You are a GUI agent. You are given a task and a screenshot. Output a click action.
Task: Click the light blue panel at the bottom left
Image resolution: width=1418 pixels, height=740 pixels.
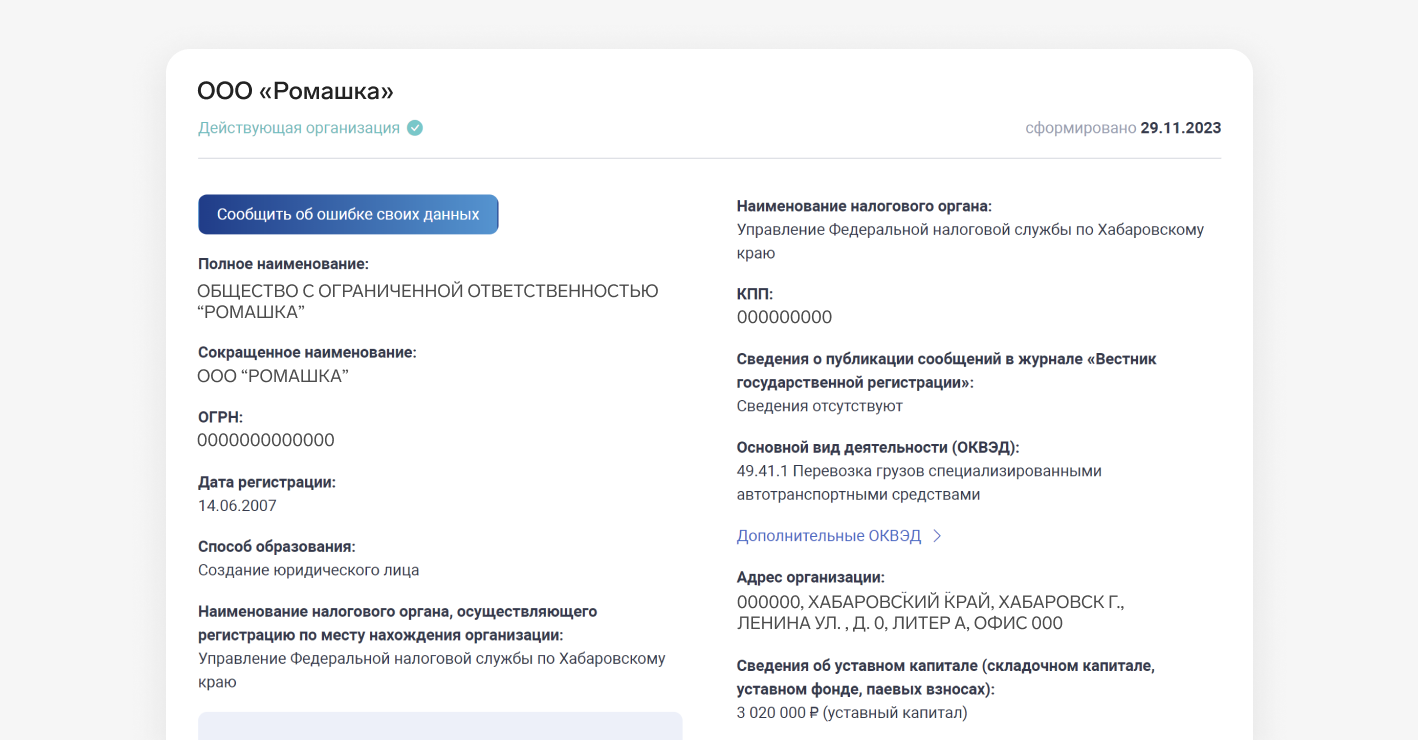click(x=440, y=726)
